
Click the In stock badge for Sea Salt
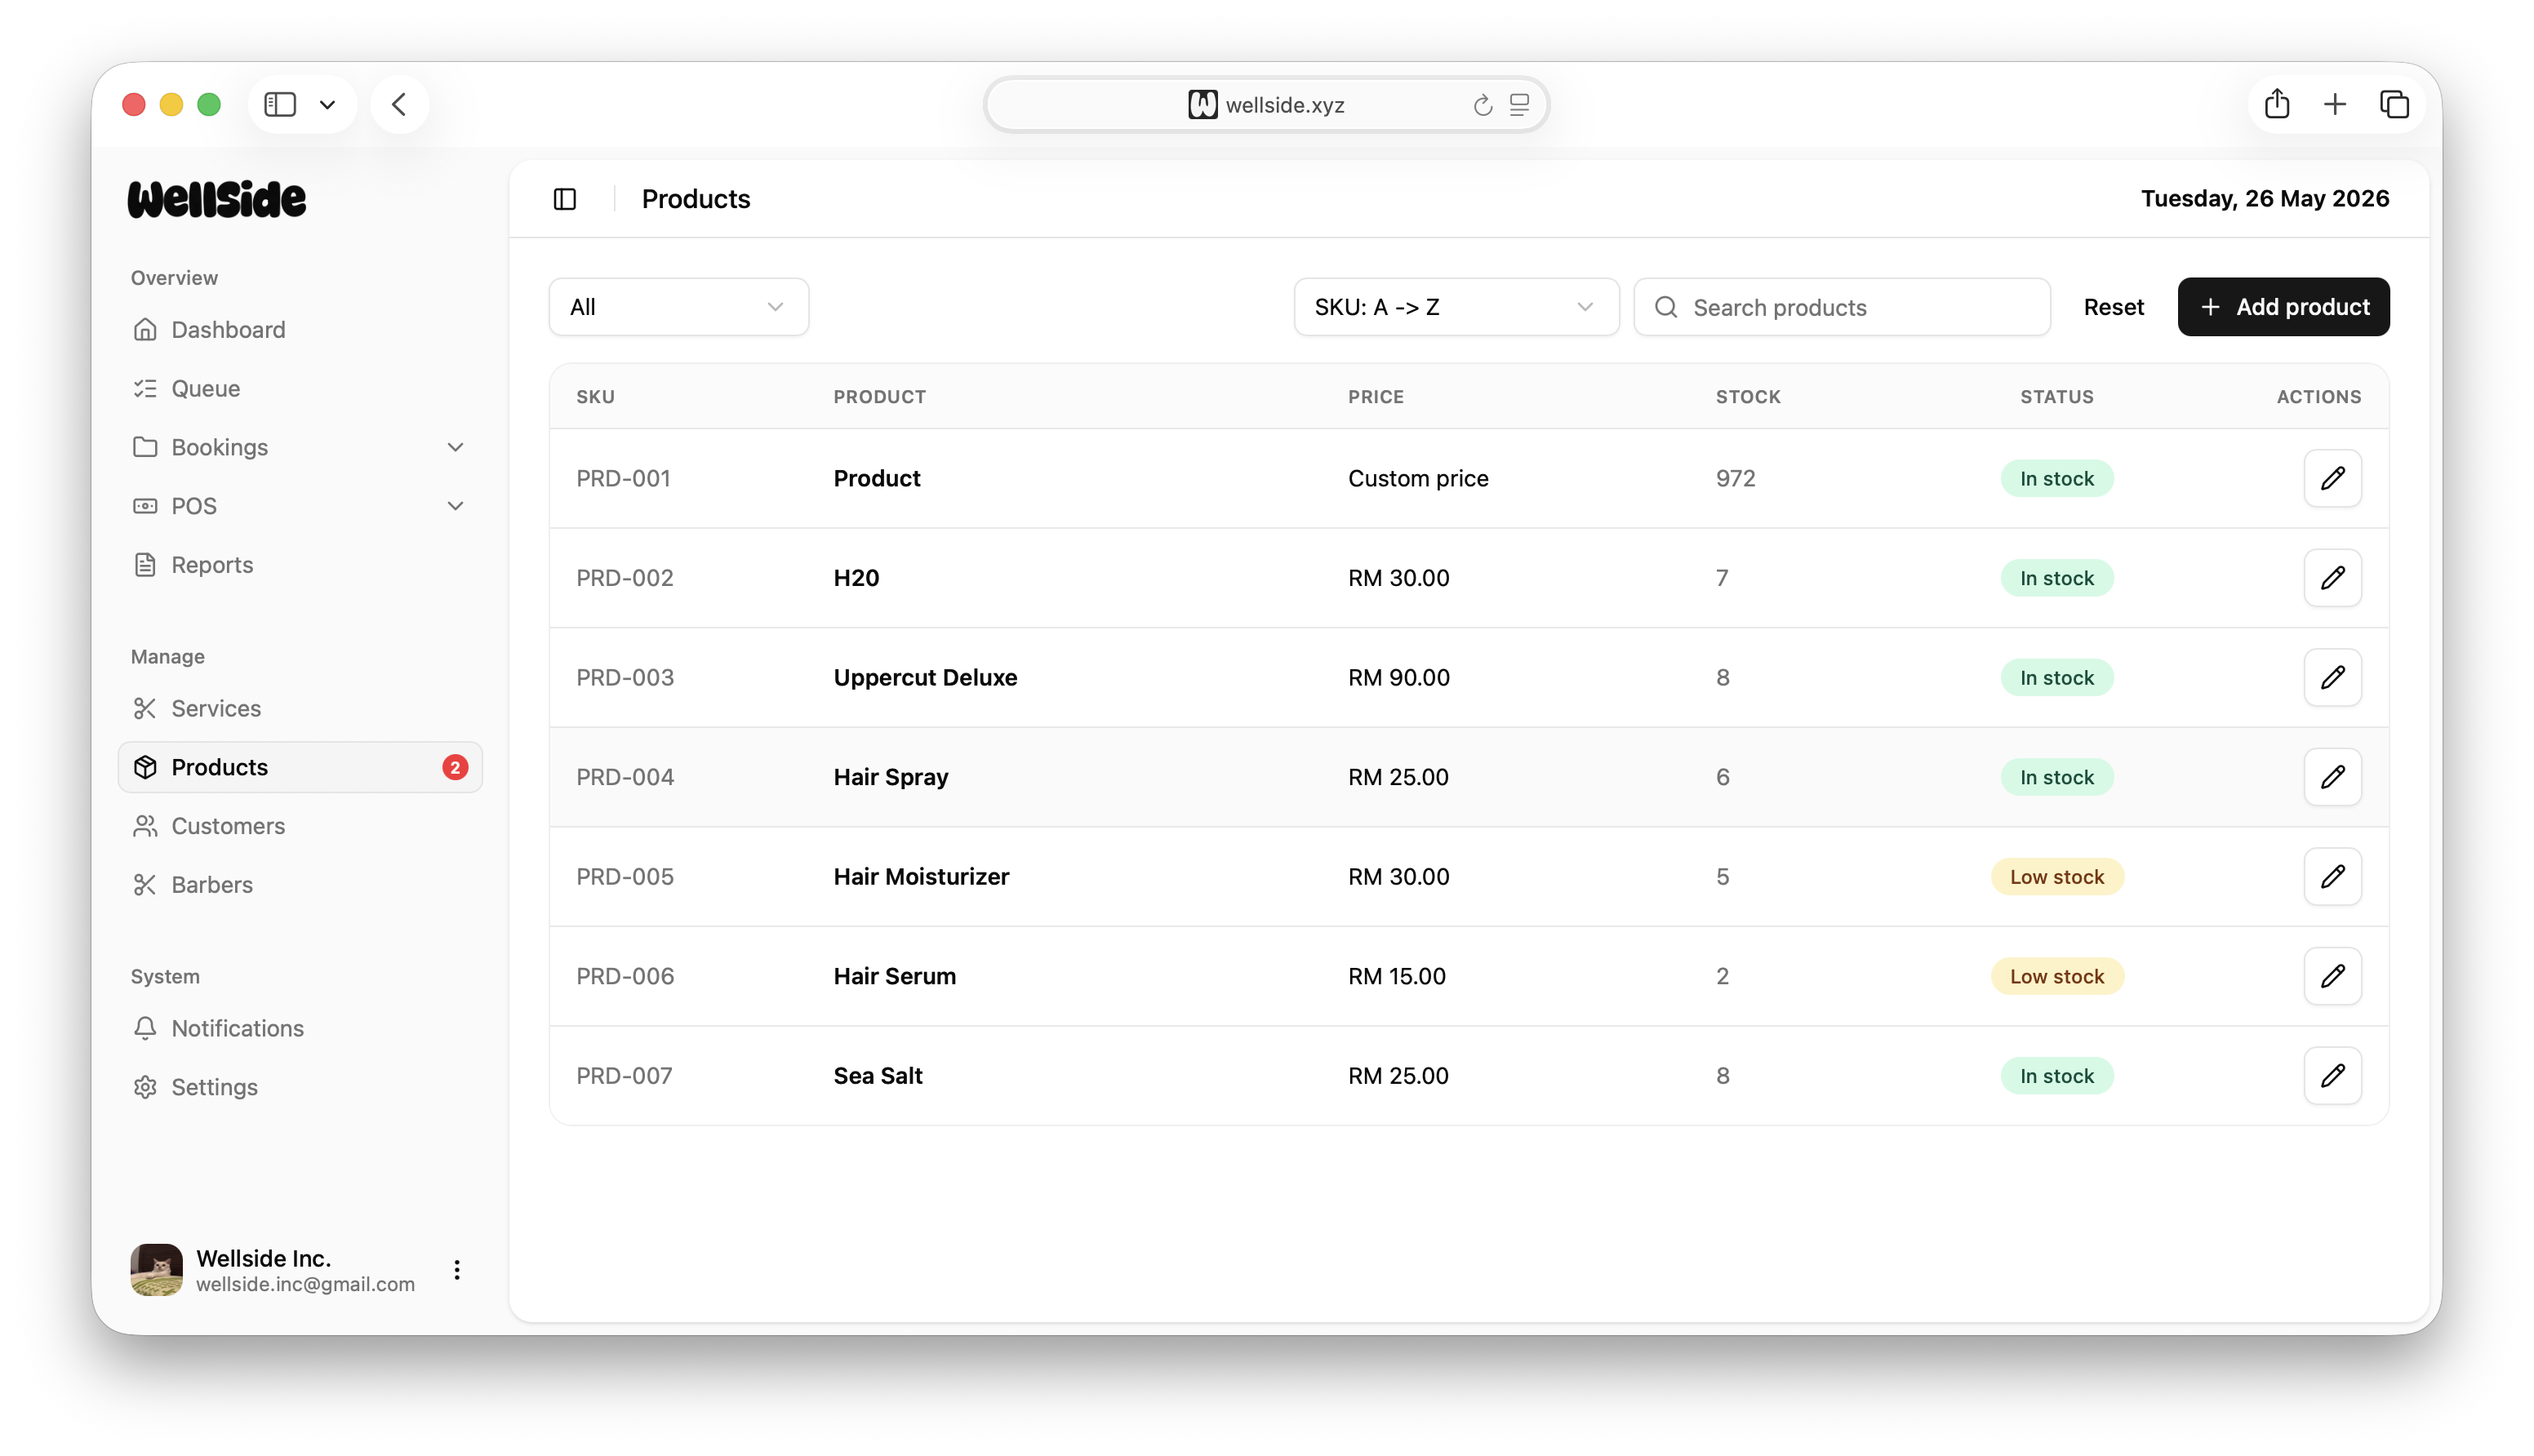coord(2056,1075)
